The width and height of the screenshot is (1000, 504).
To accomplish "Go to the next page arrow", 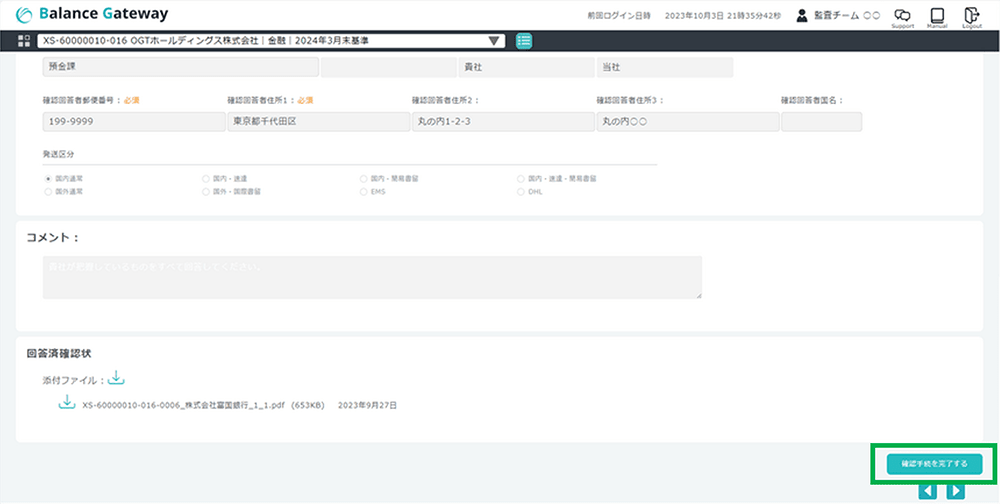I will point(955,491).
